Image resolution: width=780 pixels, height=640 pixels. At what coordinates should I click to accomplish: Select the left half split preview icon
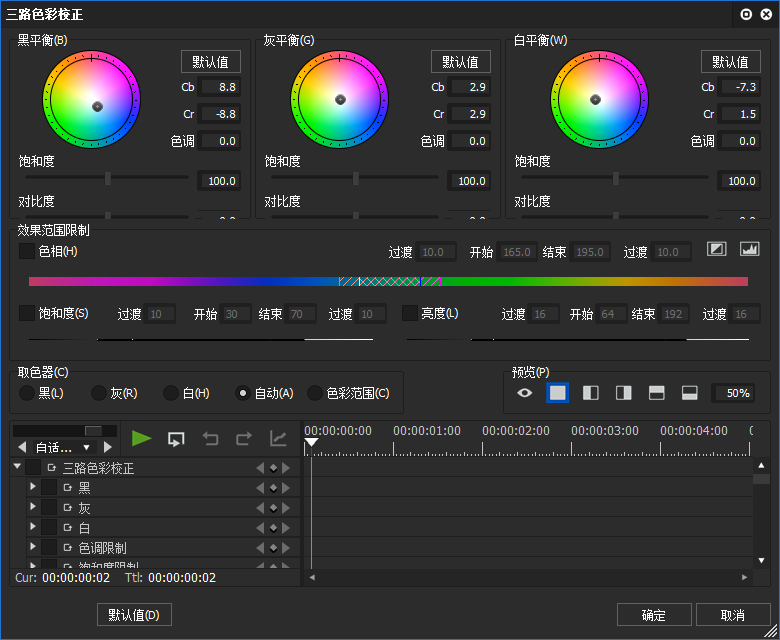click(590, 393)
